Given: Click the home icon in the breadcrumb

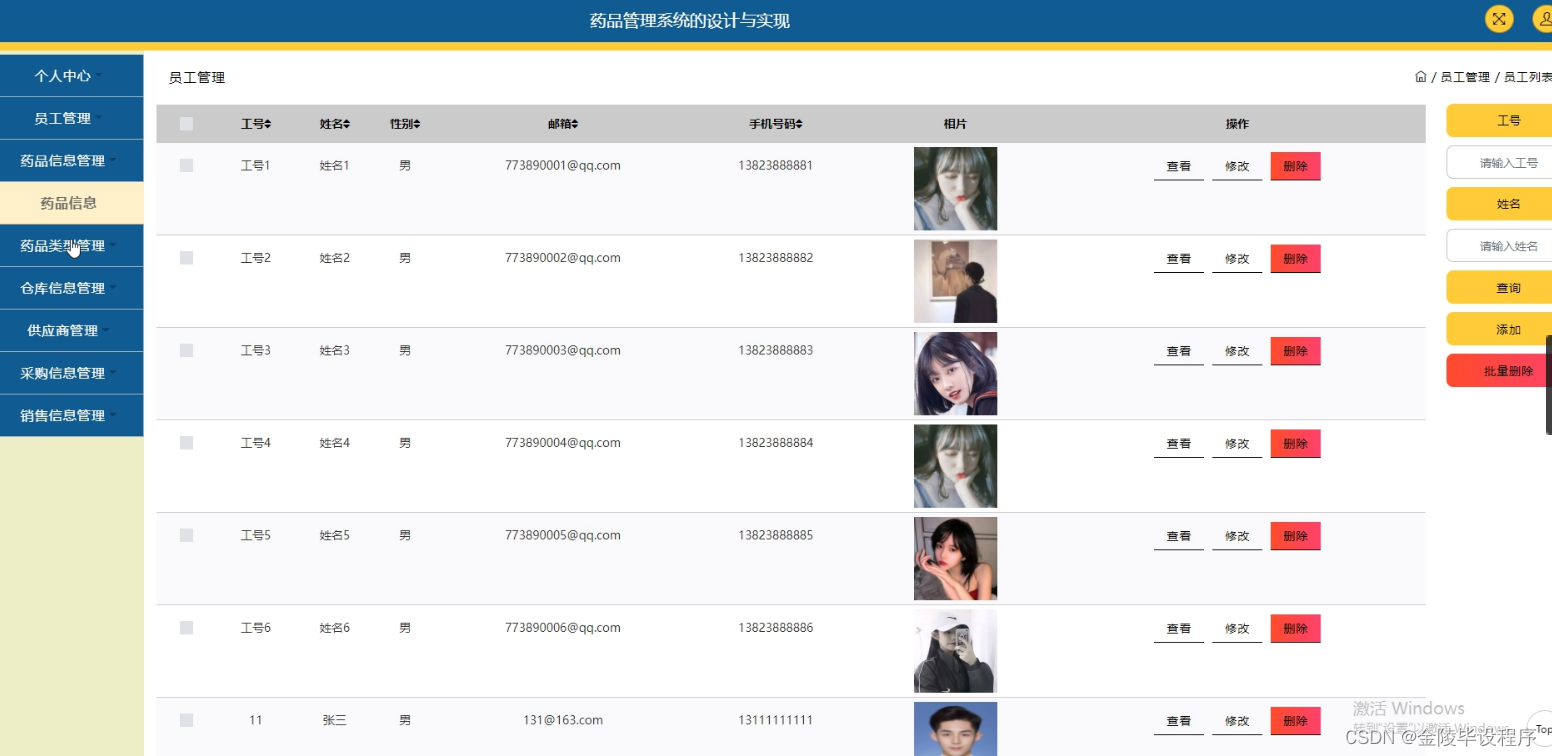Looking at the screenshot, I should click(x=1420, y=76).
